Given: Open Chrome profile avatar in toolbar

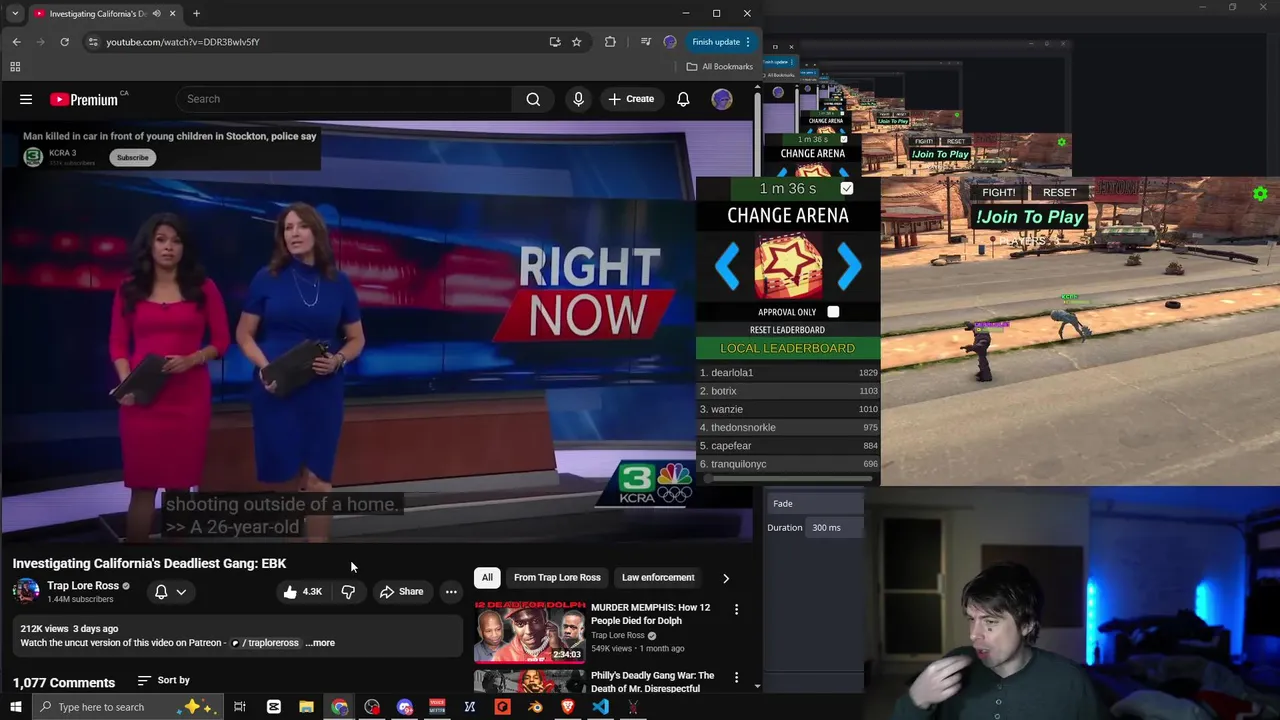Looking at the screenshot, I should pyautogui.click(x=670, y=42).
